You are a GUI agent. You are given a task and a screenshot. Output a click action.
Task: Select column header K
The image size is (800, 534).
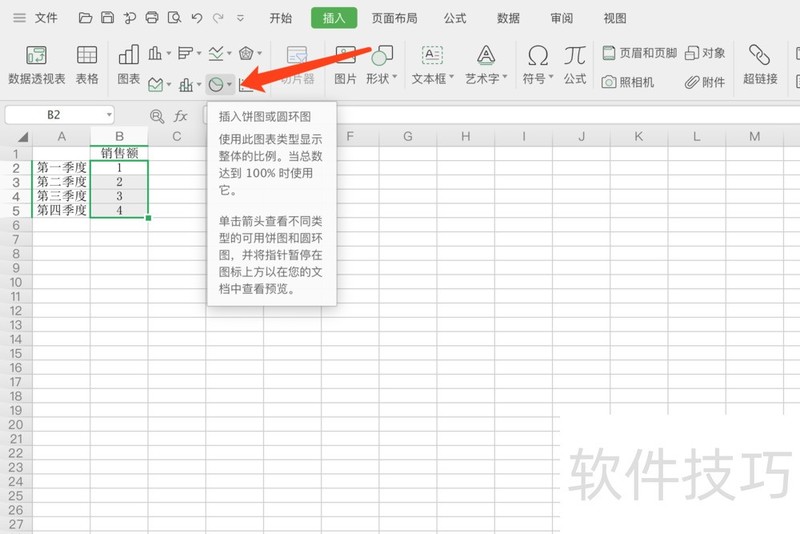[x=638, y=136]
